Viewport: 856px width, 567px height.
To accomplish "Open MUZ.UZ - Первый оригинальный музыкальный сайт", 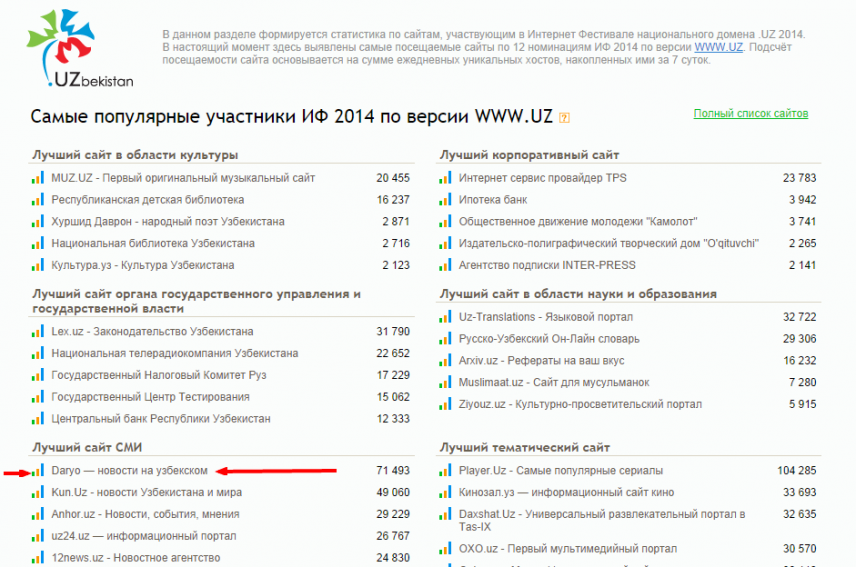I will tap(183, 178).
